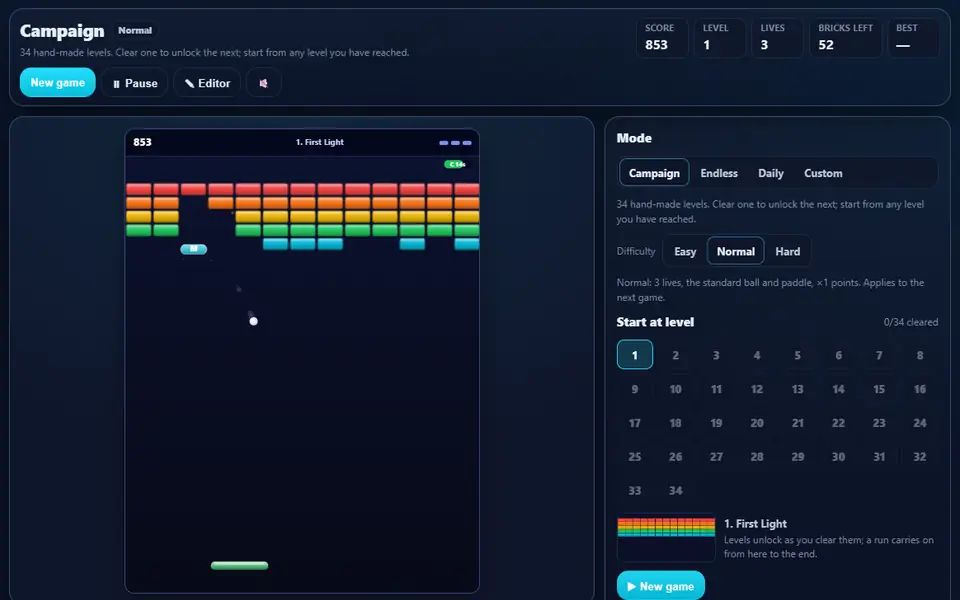Click the falling cyan power-up capsule
The height and width of the screenshot is (600, 960).
[x=193, y=249]
